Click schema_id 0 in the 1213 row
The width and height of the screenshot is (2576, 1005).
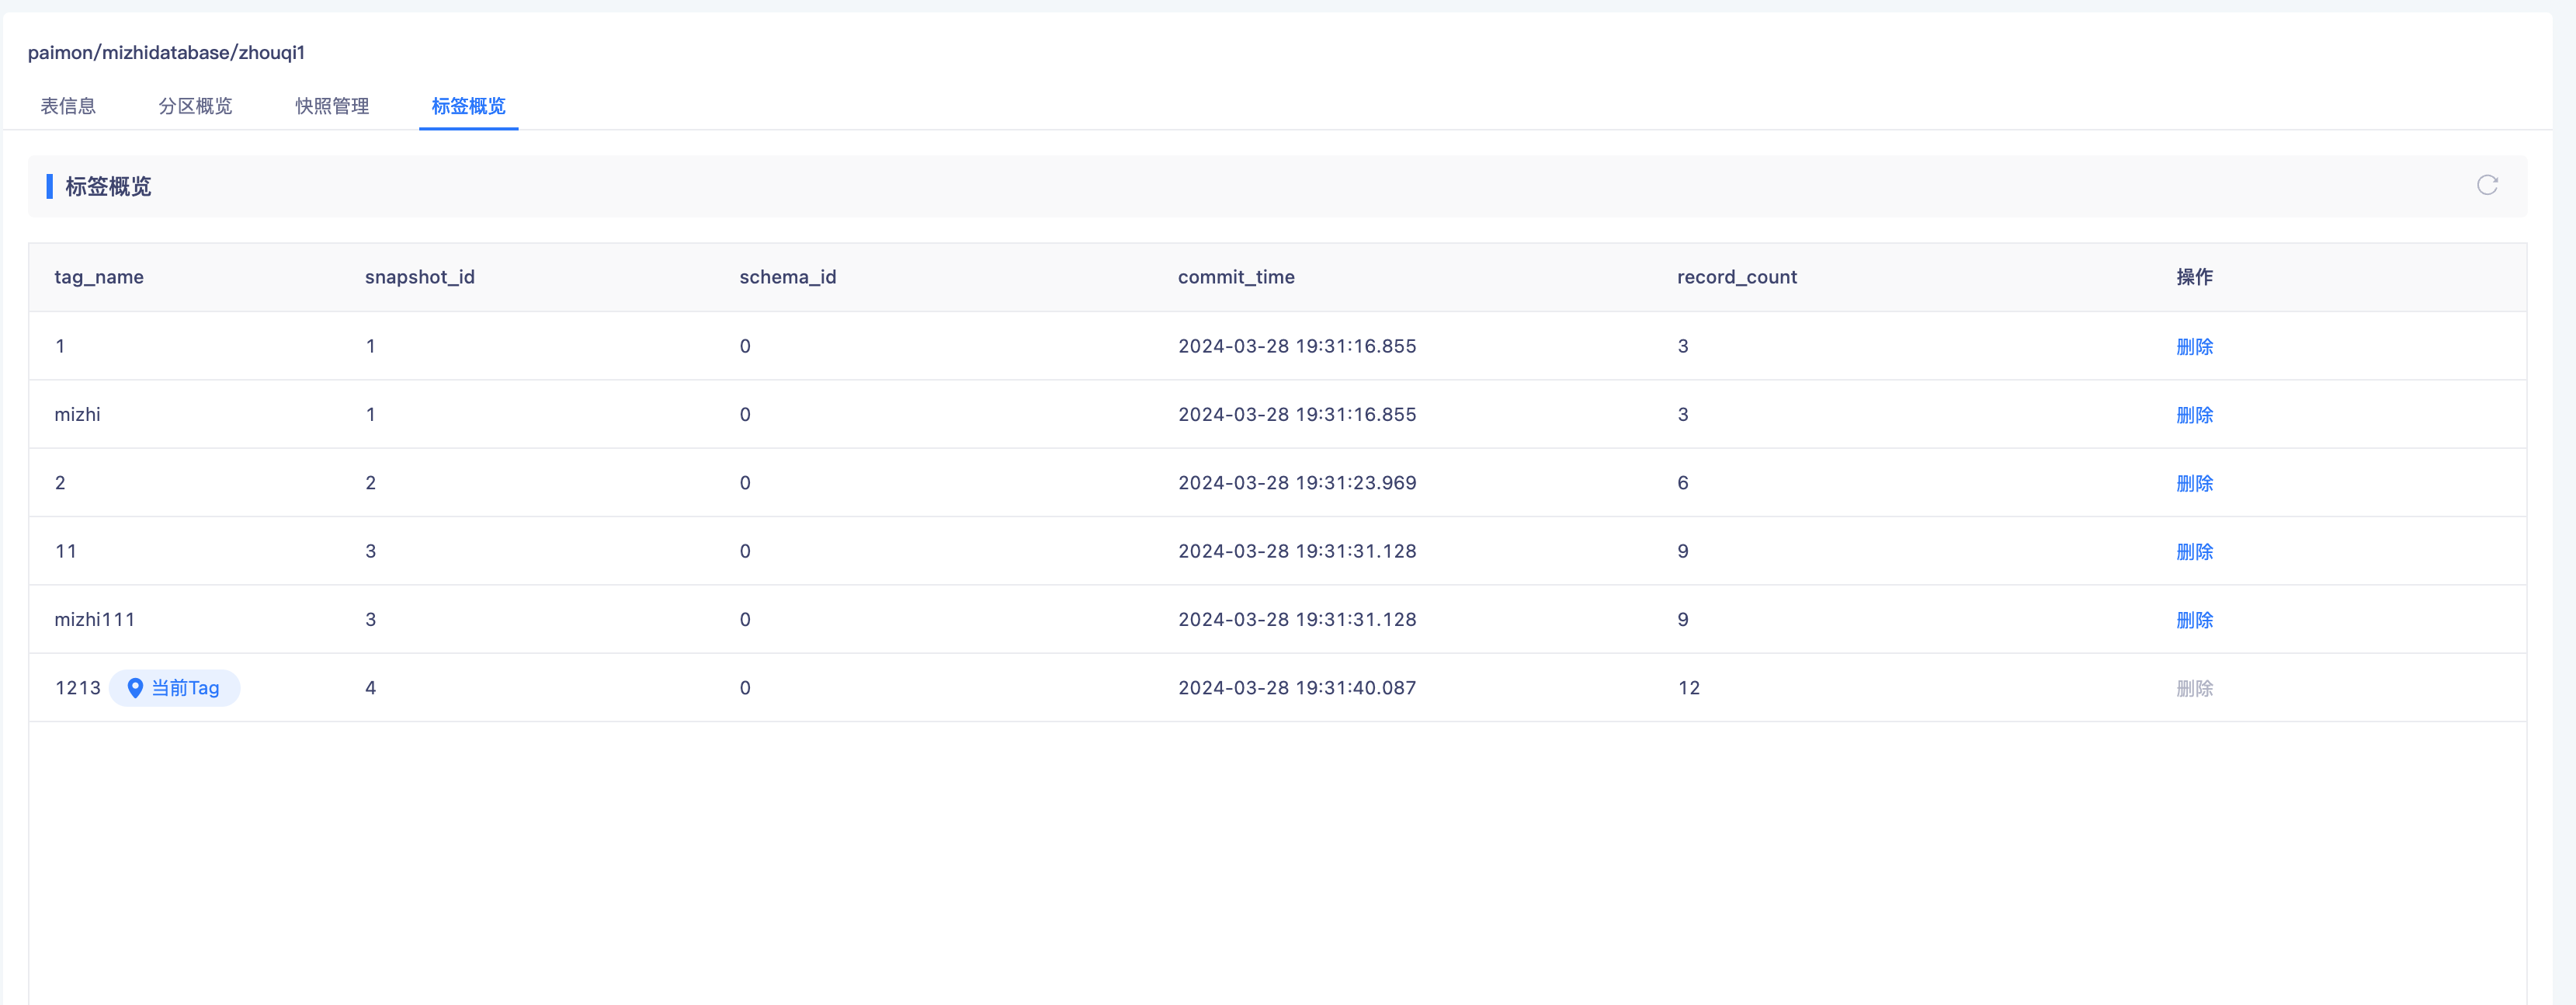(x=745, y=688)
